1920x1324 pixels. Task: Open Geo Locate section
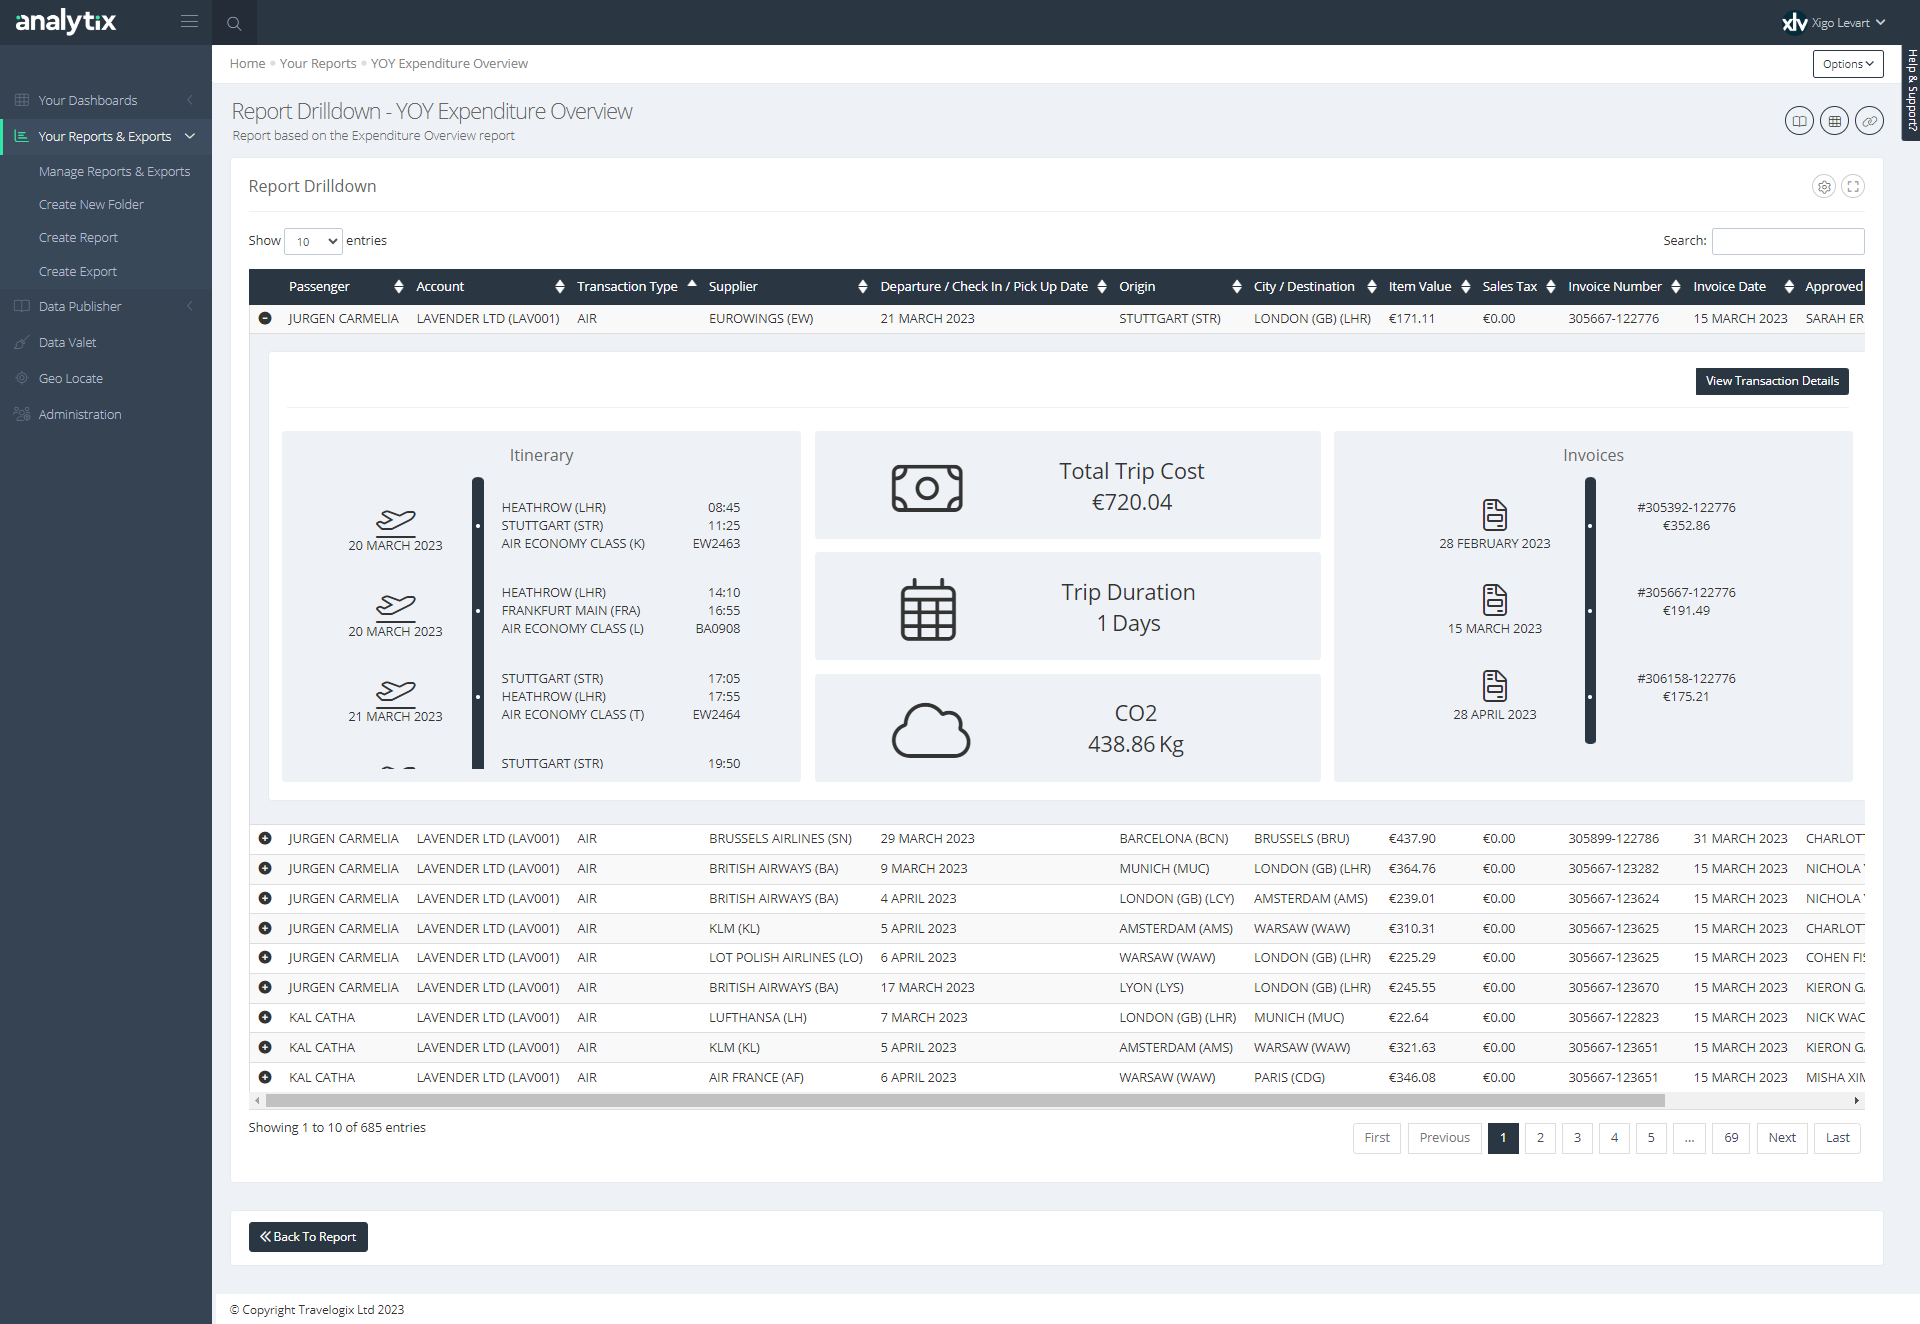[x=70, y=379]
